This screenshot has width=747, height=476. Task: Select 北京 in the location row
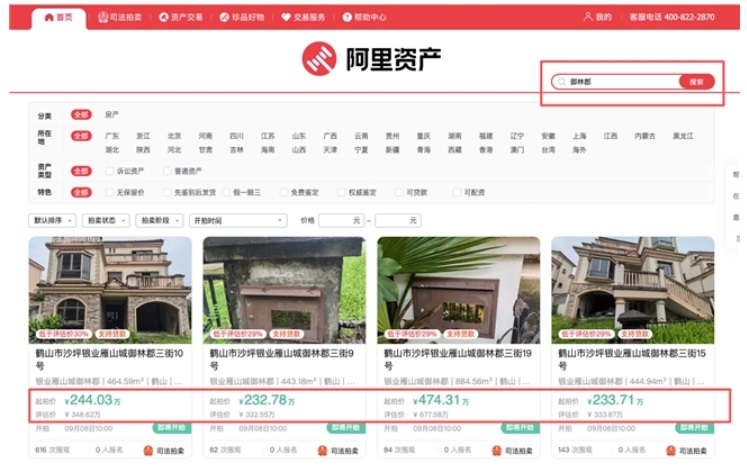point(174,136)
